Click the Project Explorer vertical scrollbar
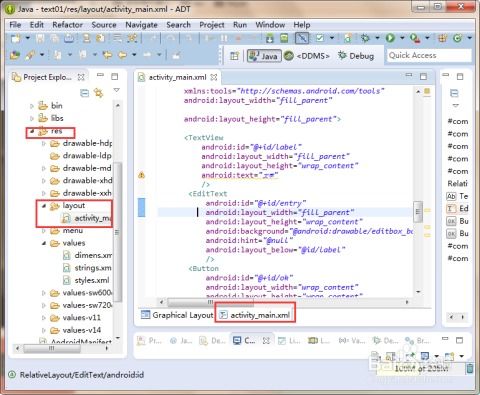 coord(117,232)
